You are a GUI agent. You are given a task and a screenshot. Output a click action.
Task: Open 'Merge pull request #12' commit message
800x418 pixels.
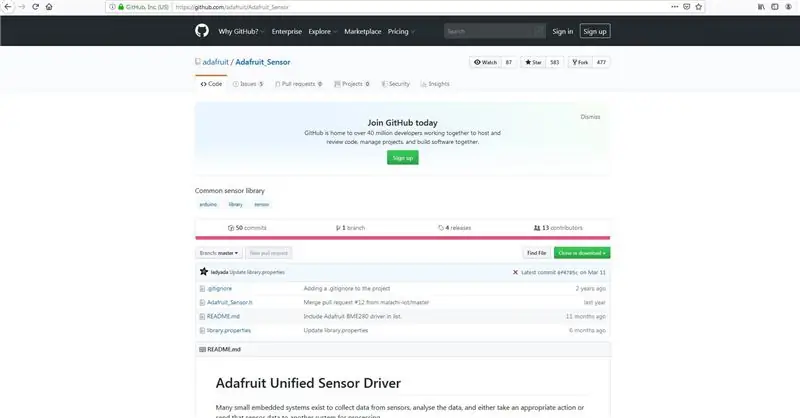pos(366,302)
